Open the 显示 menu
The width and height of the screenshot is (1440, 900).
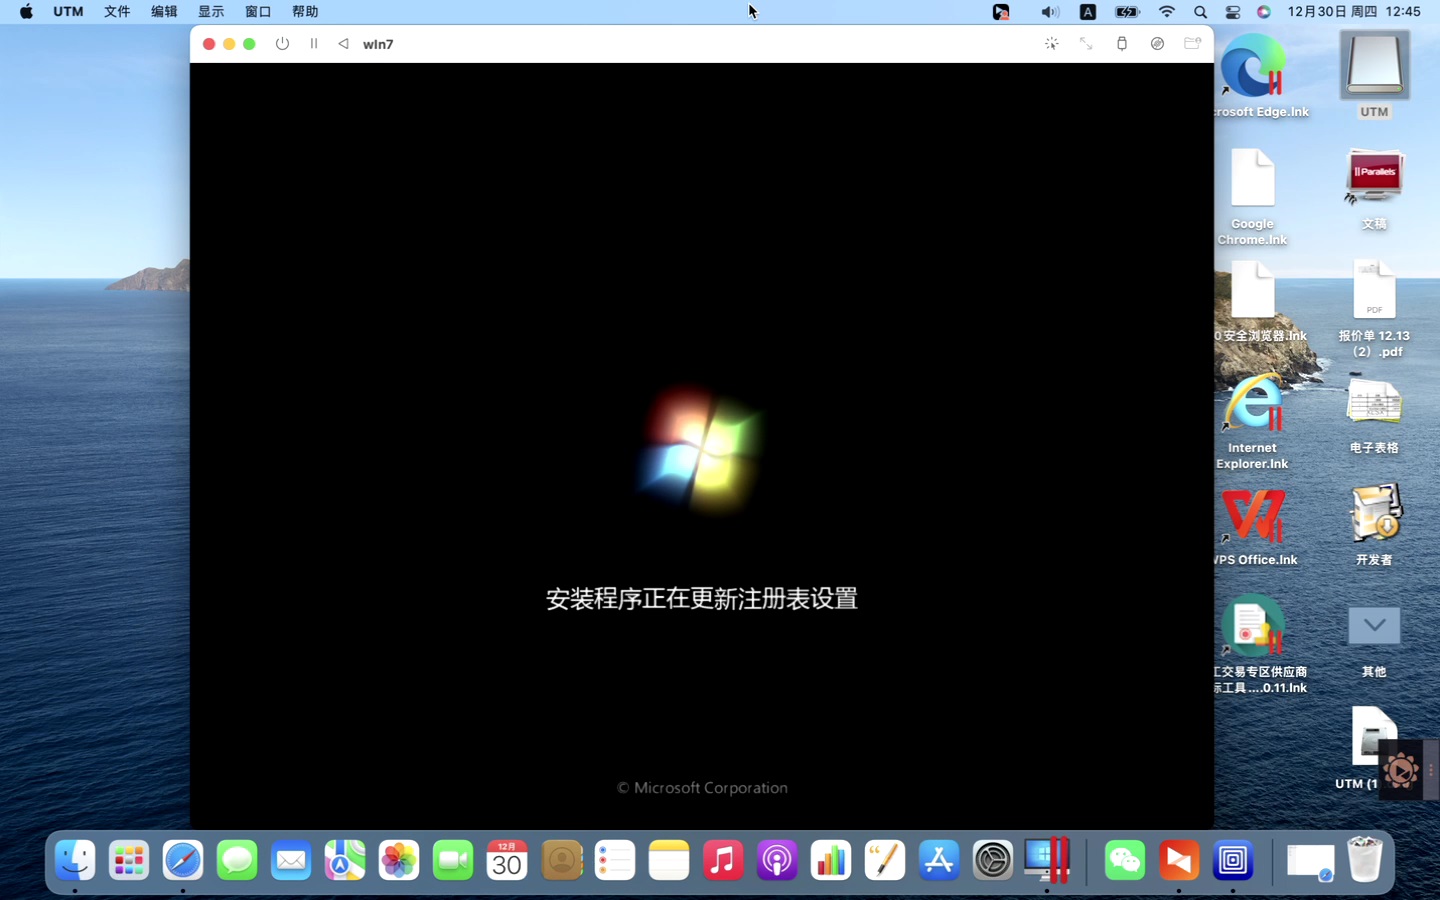(211, 12)
